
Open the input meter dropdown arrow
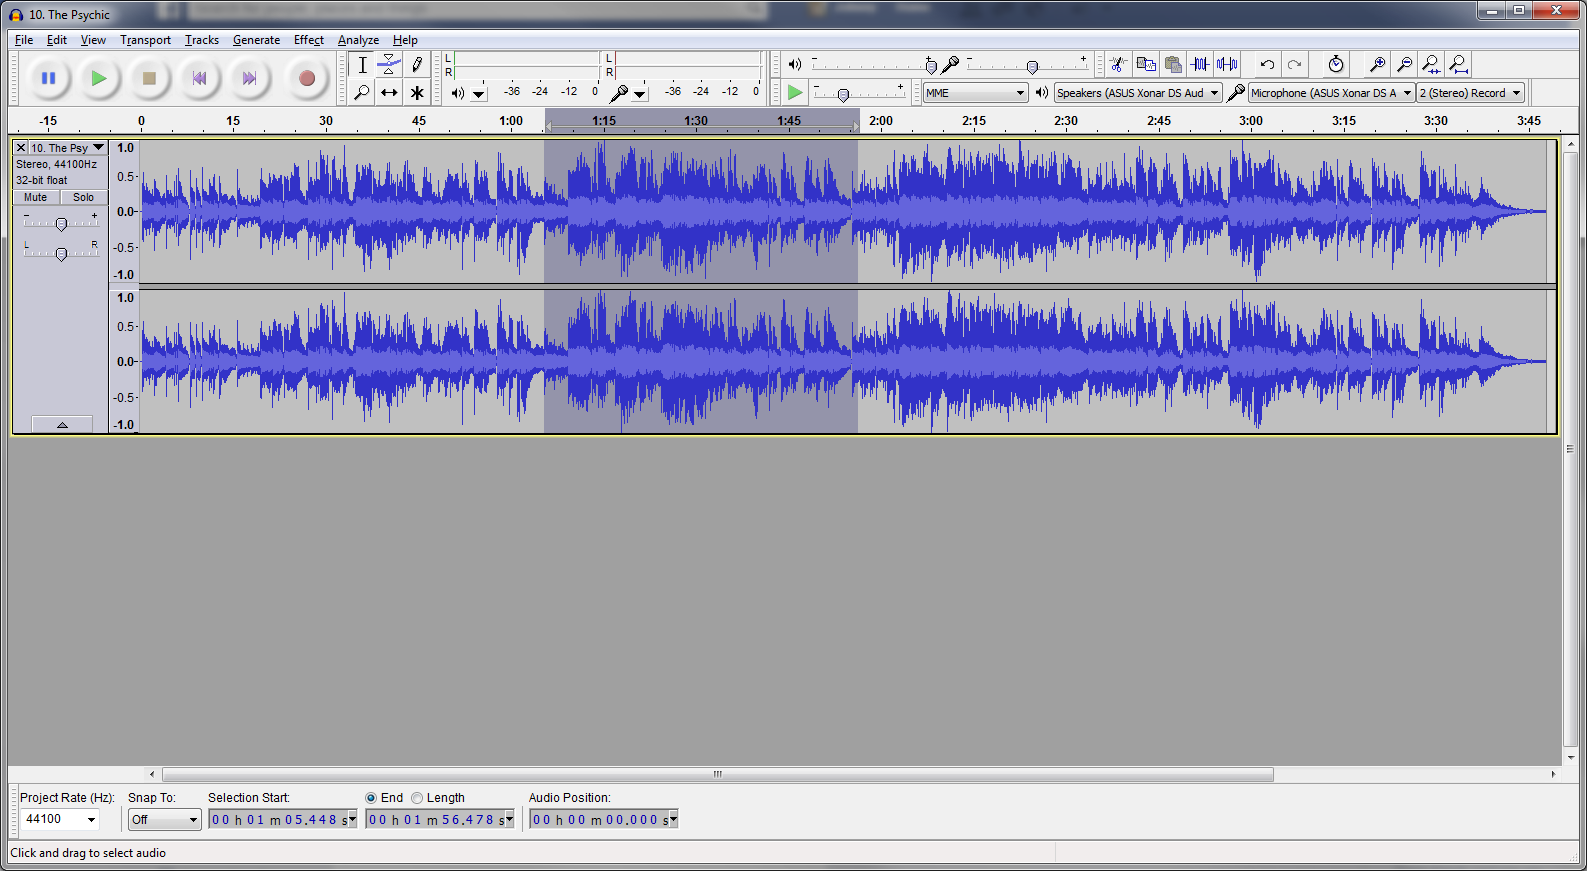(640, 94)
